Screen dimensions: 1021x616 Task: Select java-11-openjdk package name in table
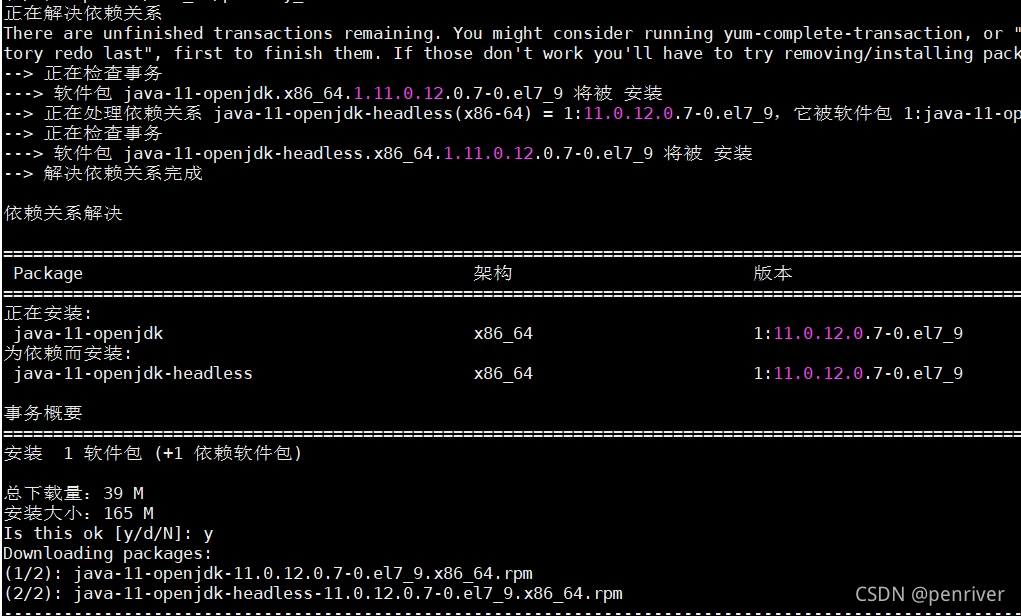[89, 334]
